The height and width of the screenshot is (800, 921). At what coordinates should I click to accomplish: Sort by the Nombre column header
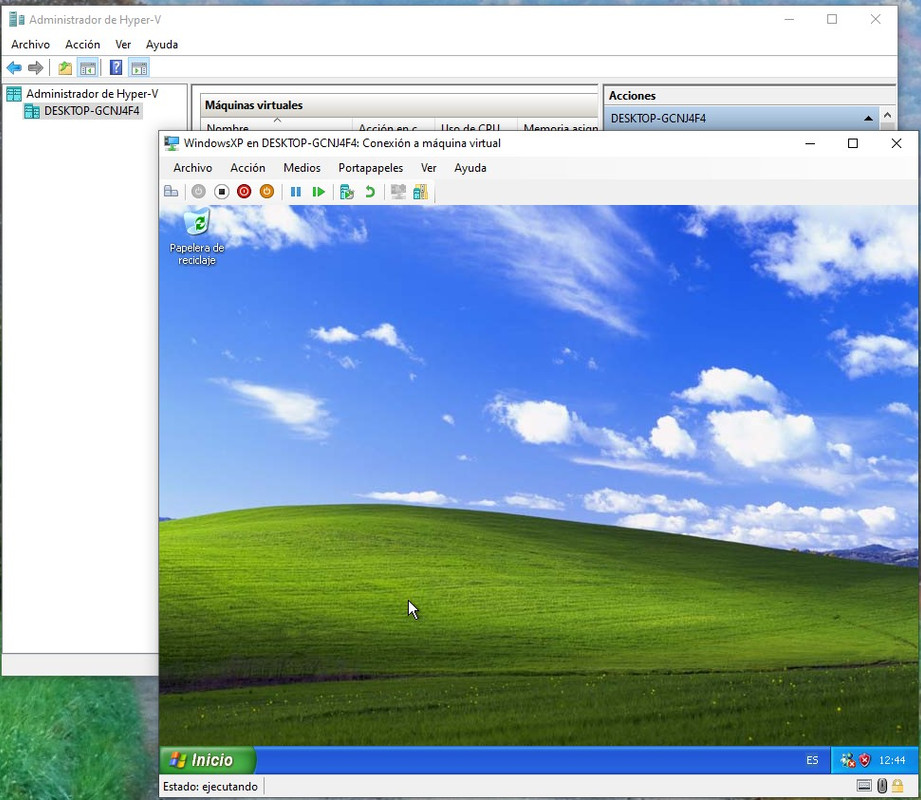(277, 127)
